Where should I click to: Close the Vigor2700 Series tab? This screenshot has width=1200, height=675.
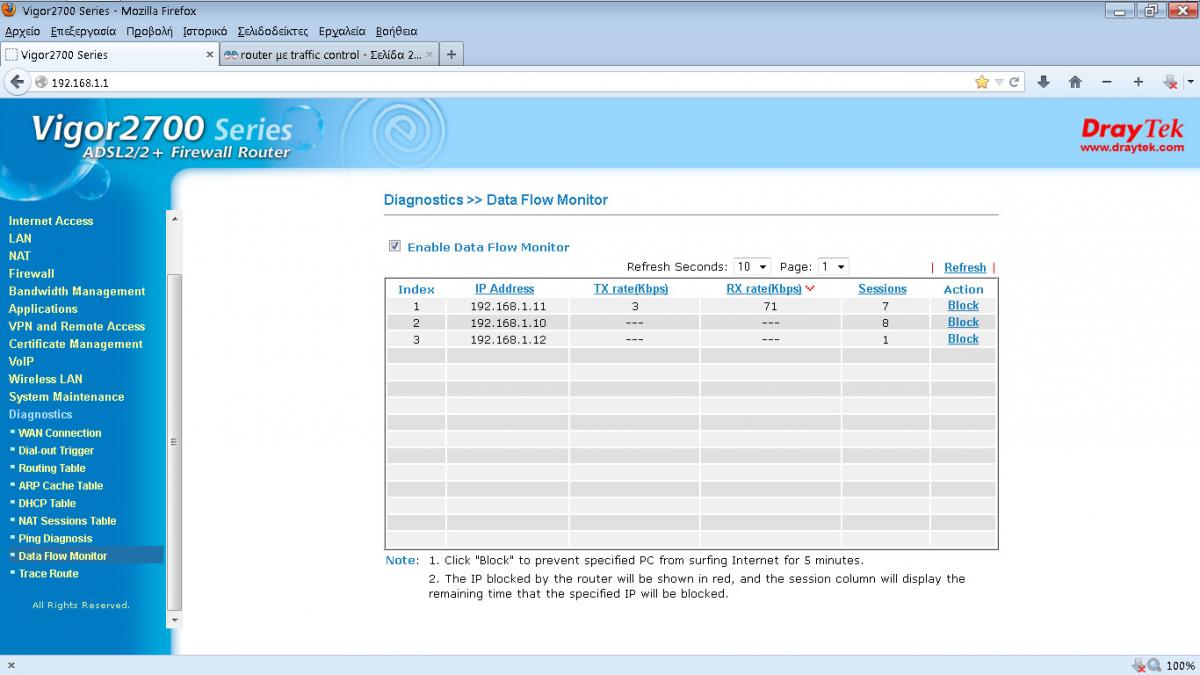[x=210, y=55]
